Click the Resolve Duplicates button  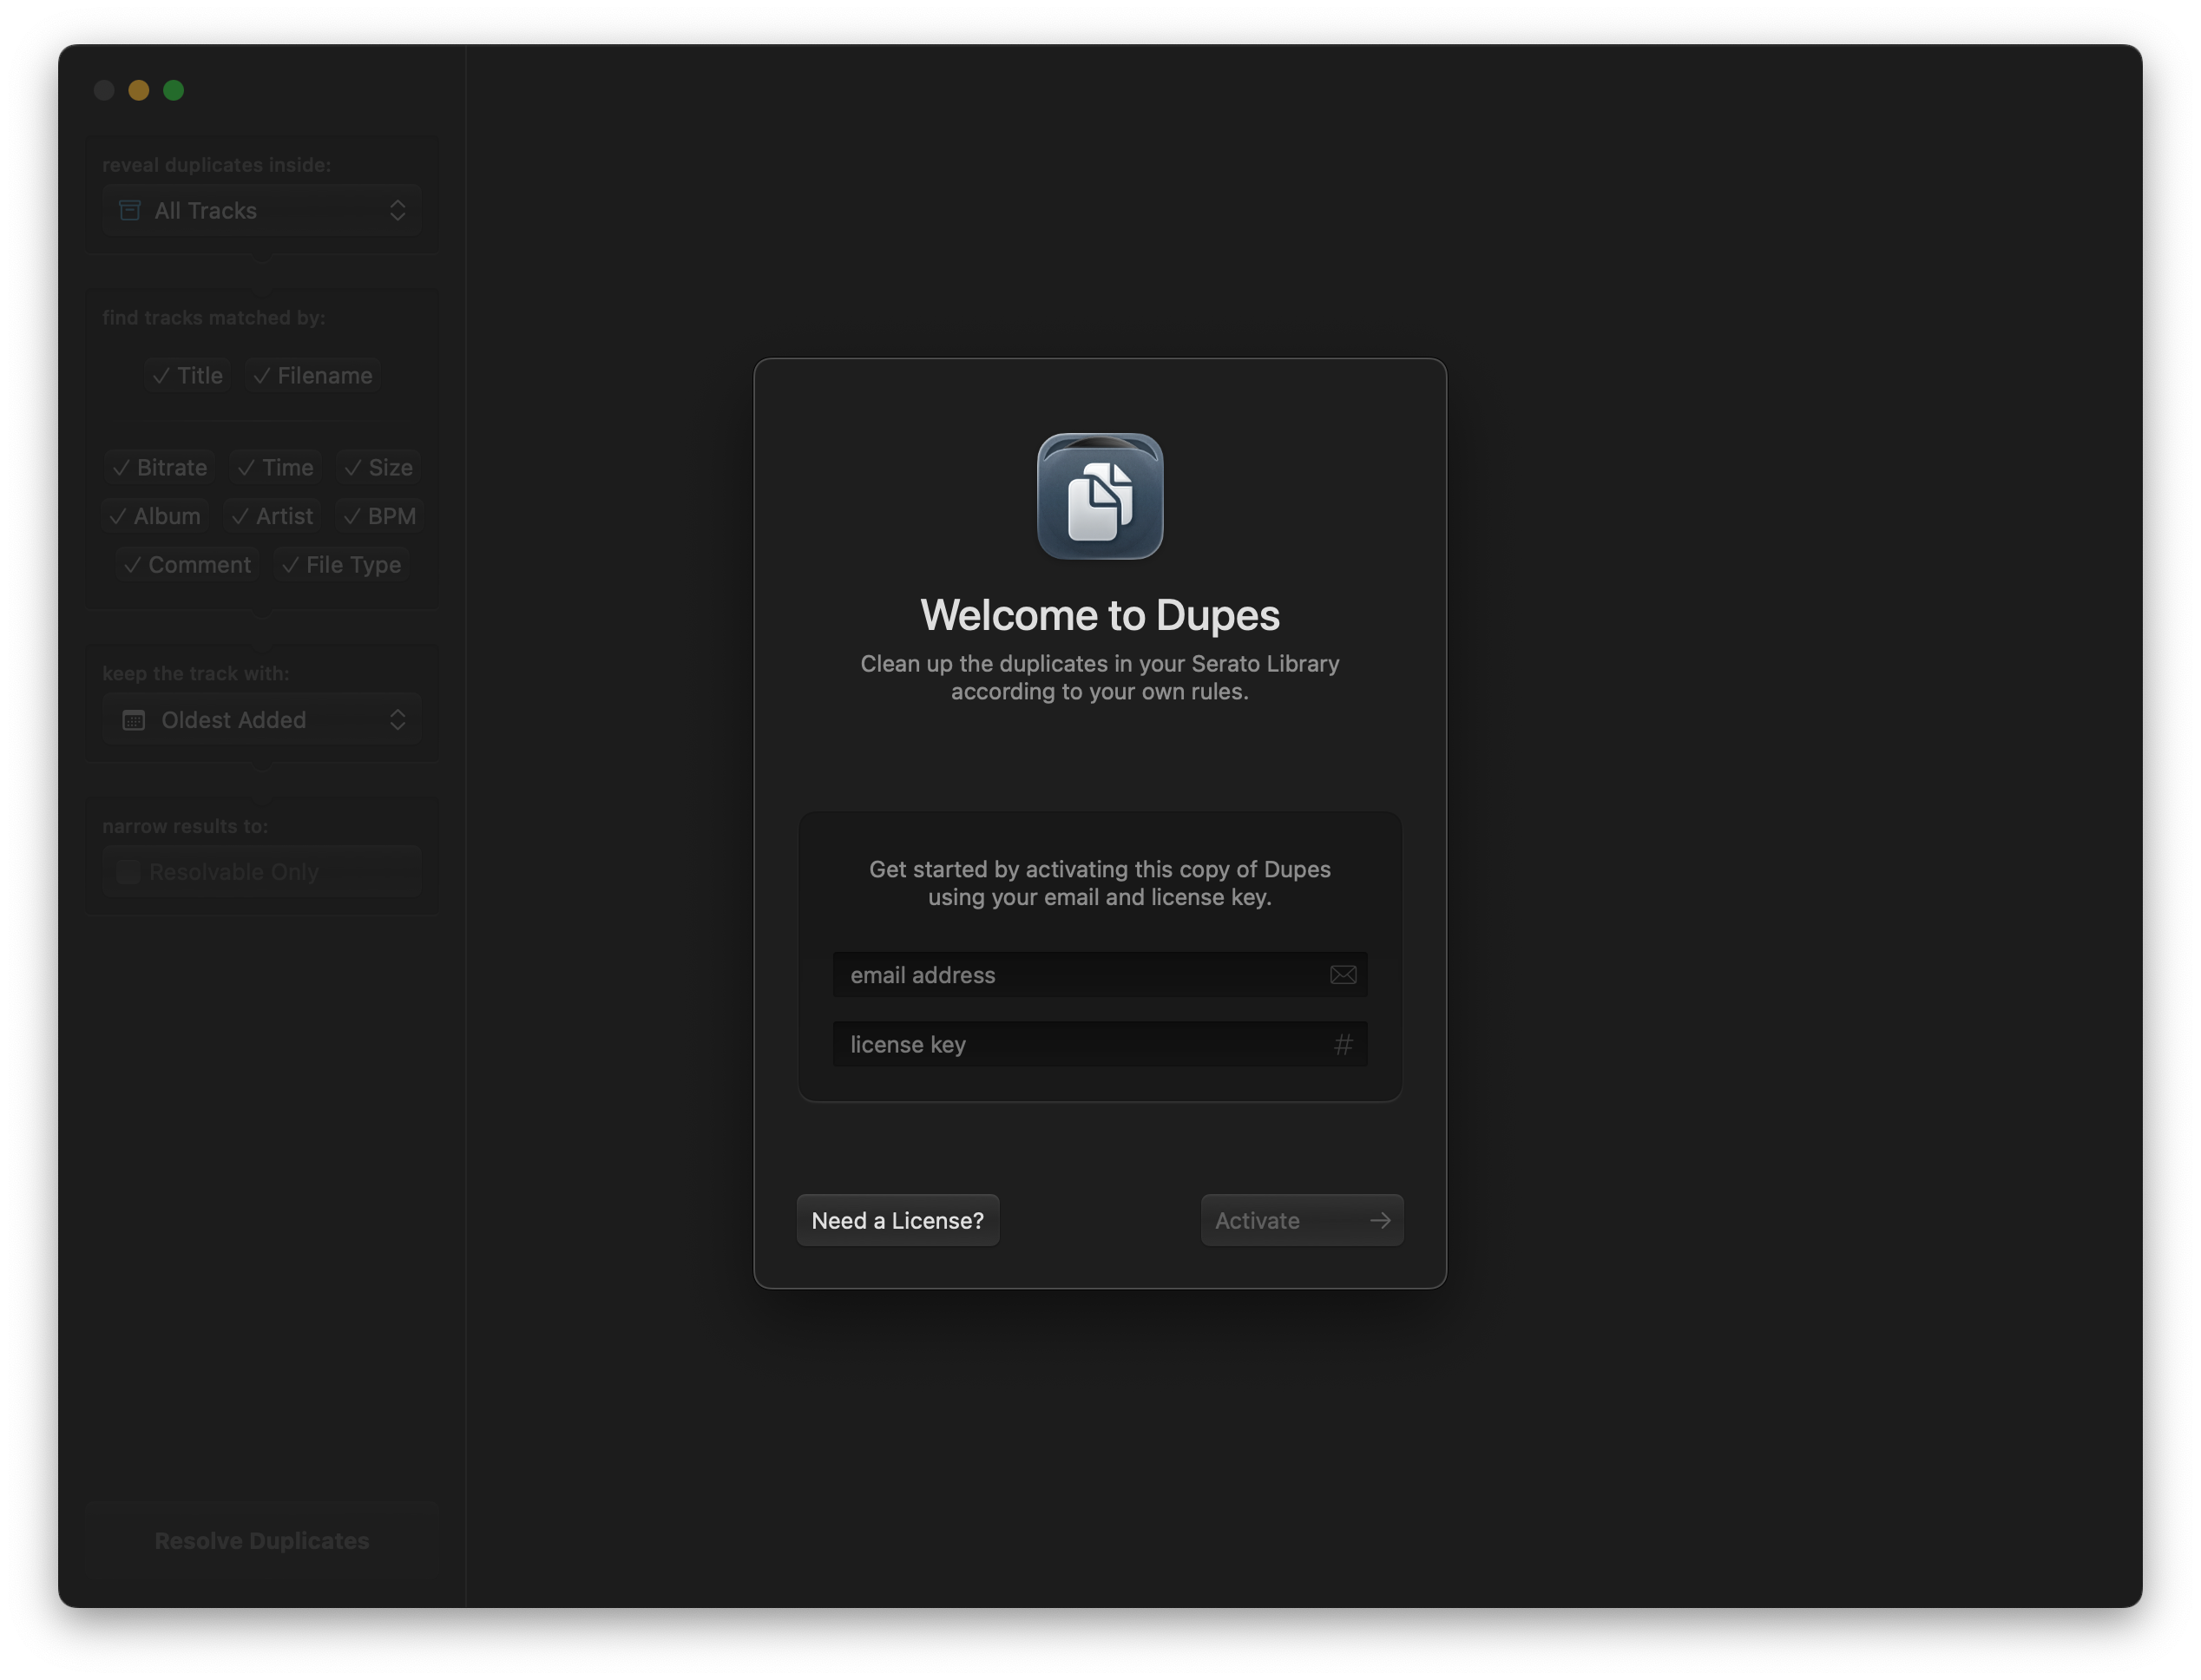262,1540
